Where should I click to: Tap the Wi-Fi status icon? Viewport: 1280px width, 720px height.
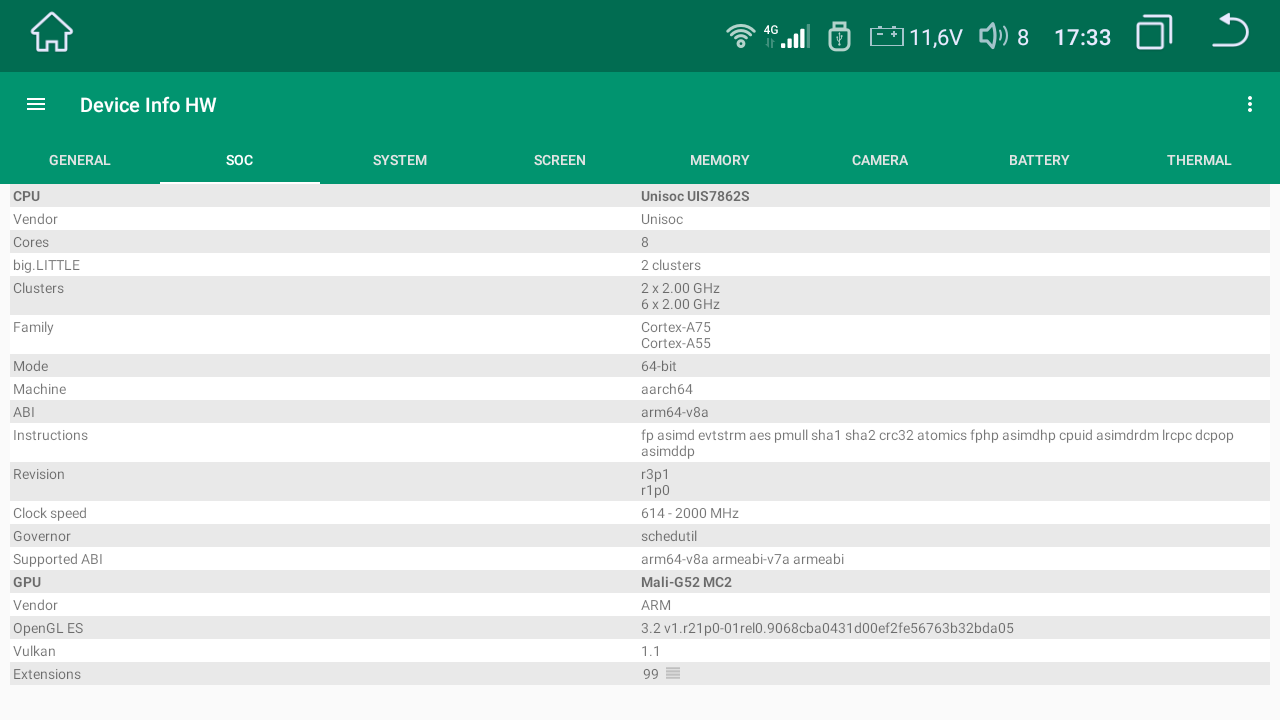[741, 36]
